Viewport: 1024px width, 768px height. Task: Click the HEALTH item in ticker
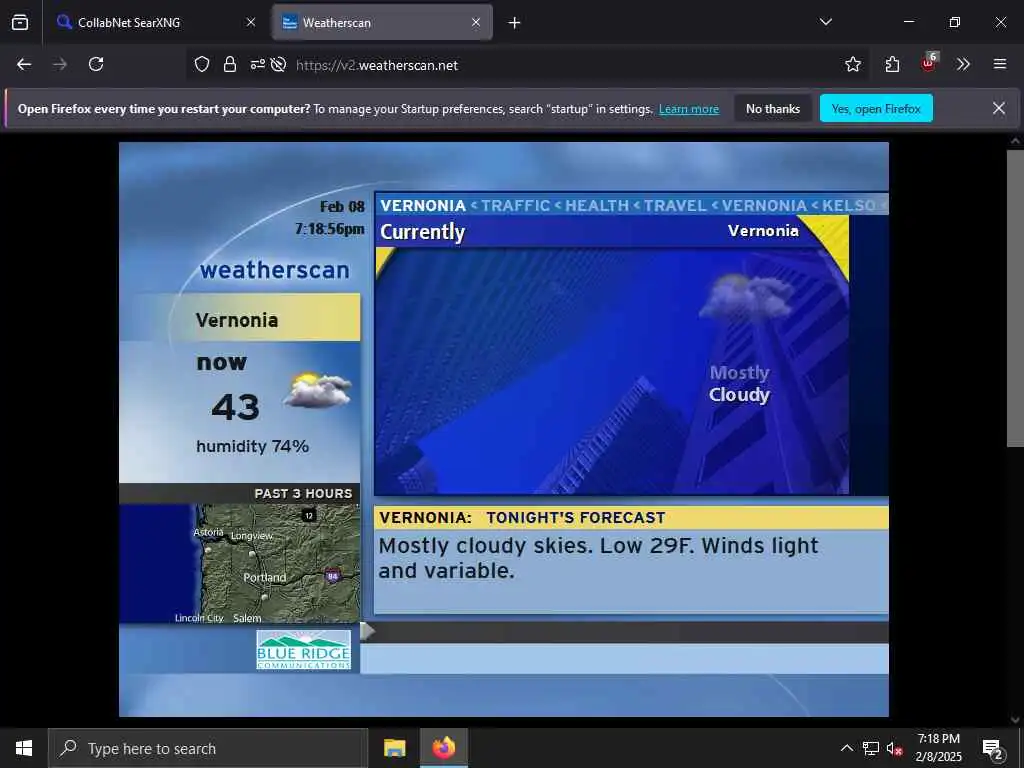pyautogui.click(x=596, y=206)
